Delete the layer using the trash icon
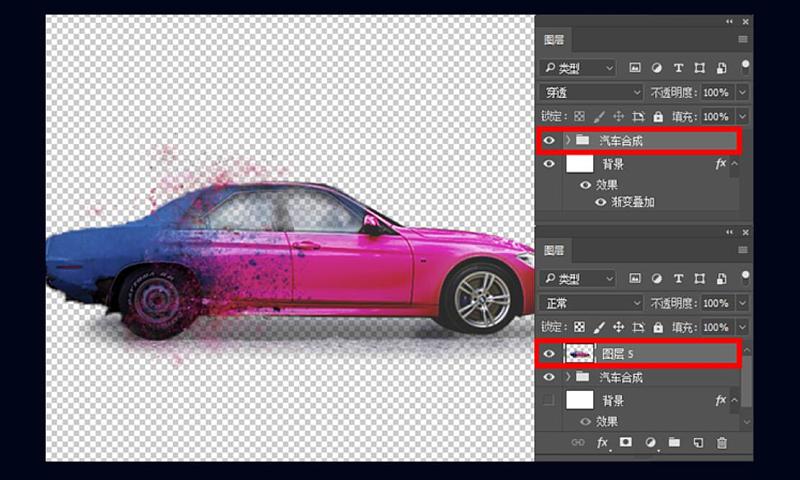Image resolution: width=800 pixels, height=480 pixels. point(722,442)
